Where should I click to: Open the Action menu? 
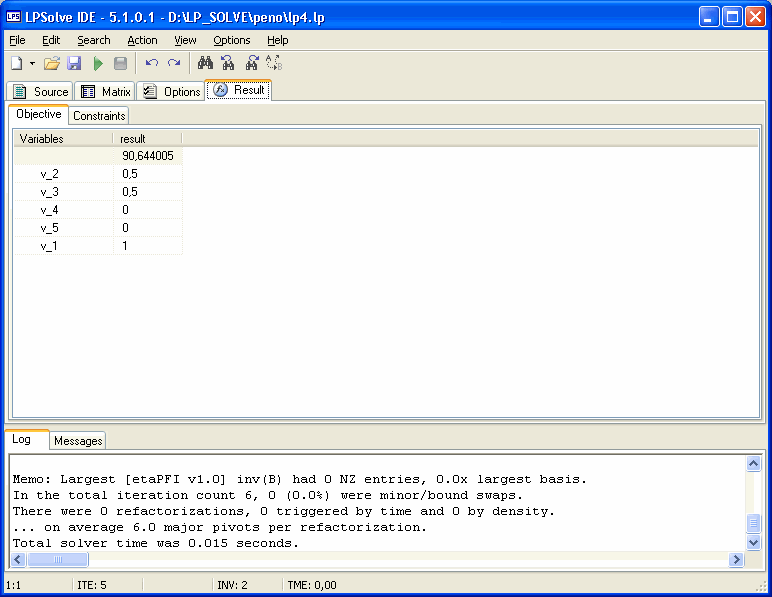142,40
